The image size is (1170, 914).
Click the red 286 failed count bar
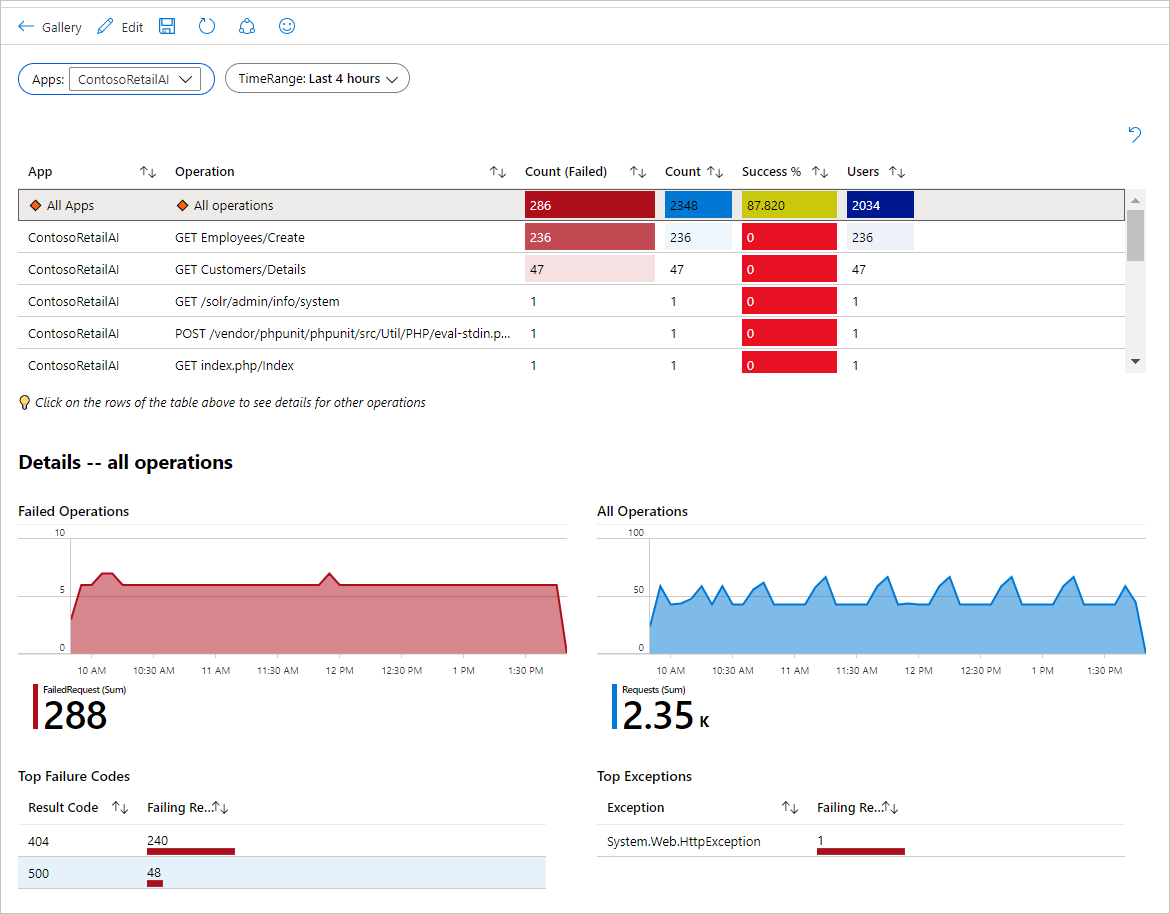[x=589, y=206]
